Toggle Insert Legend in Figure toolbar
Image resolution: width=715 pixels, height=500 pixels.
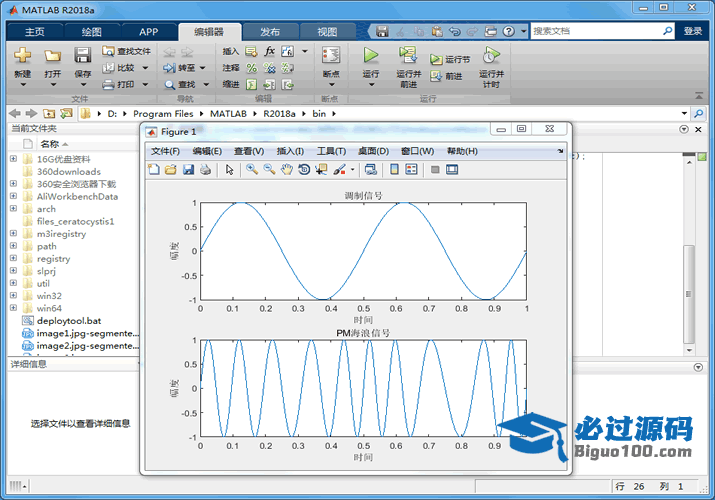pyautogui.click(x=411, y=170)
